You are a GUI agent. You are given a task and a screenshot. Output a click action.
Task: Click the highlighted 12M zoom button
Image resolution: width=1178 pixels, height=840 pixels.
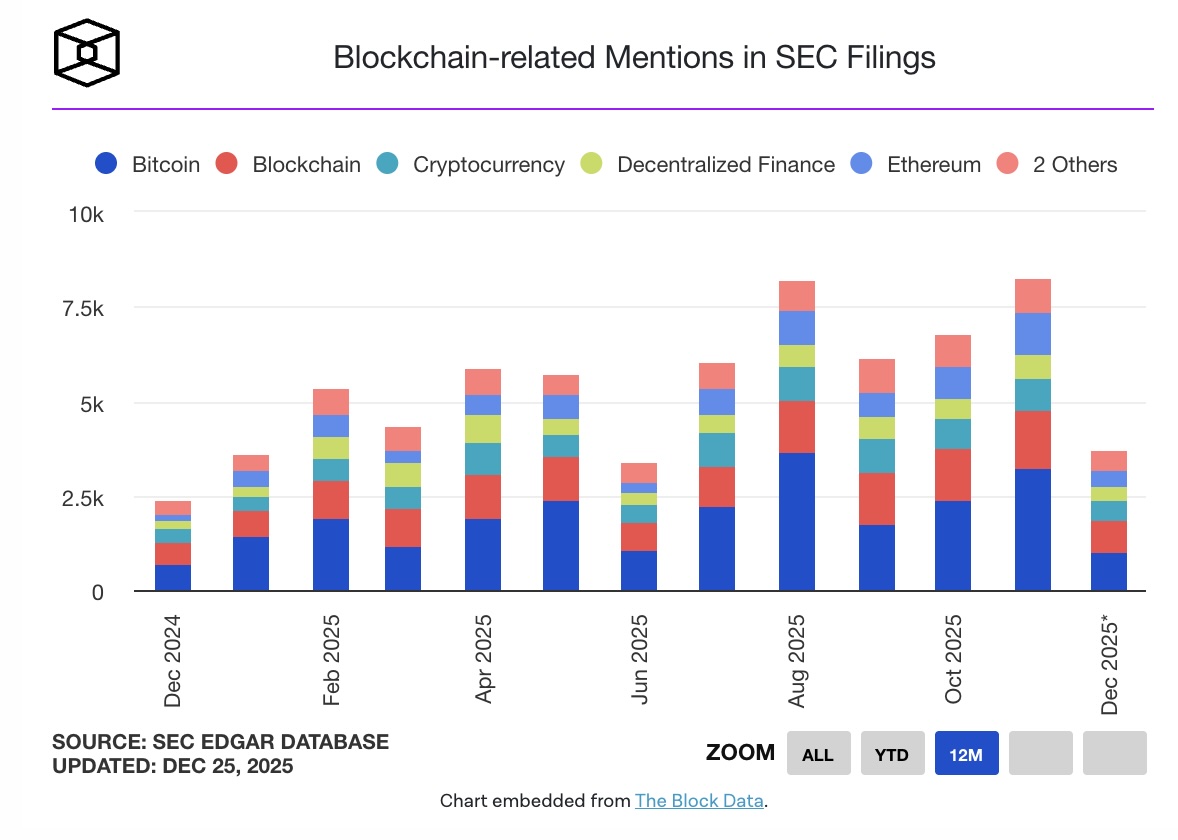966,753
